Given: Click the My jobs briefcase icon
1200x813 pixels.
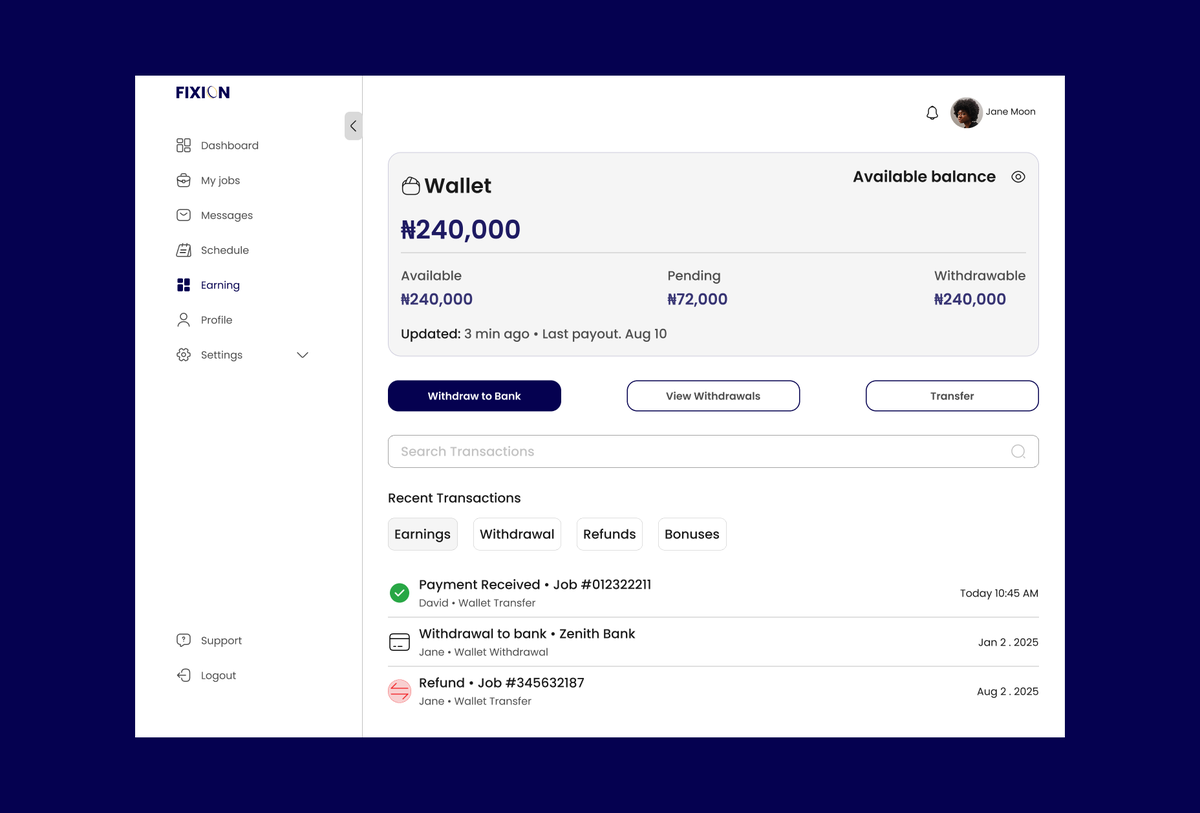Looking at the screenshot, I should point(183,181).
